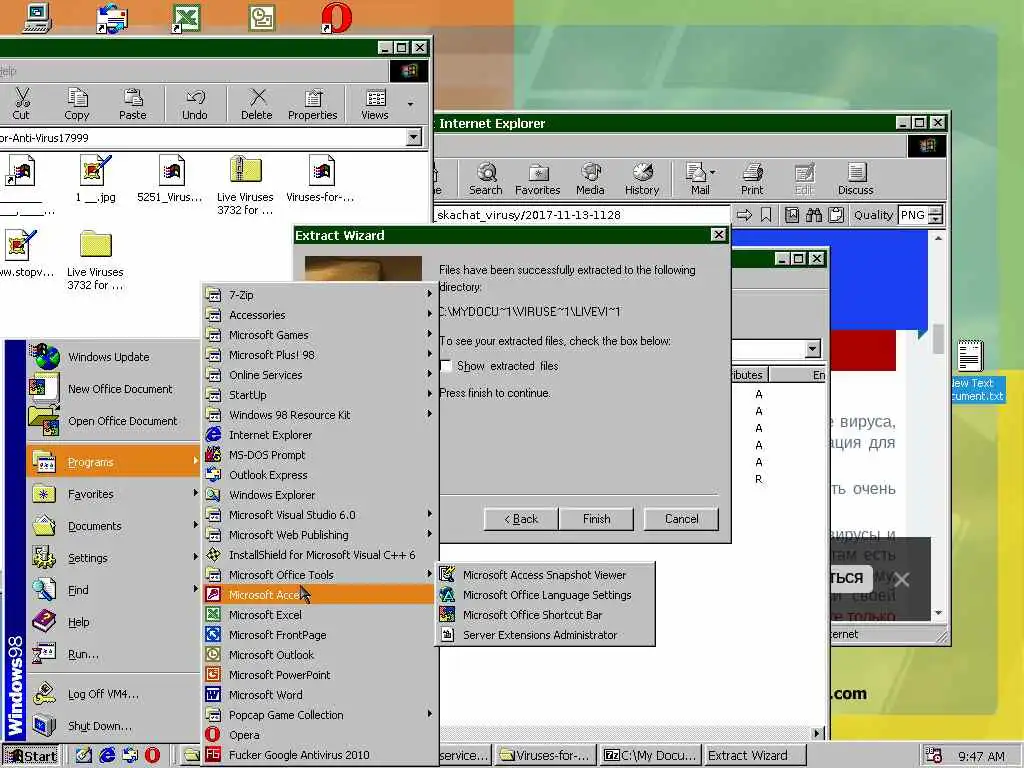Close the Extract Wizard dialog
This screenshot has height=768, width=1024.
coord(718,234)
